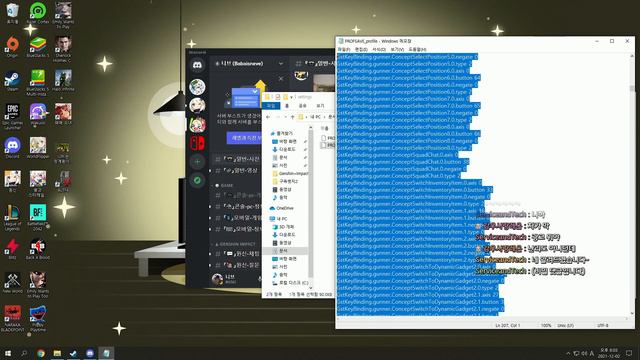Collapse the GENSHIN IMPACT category in Discord
This screenshot has width=640, height=360.
[235, 244]
